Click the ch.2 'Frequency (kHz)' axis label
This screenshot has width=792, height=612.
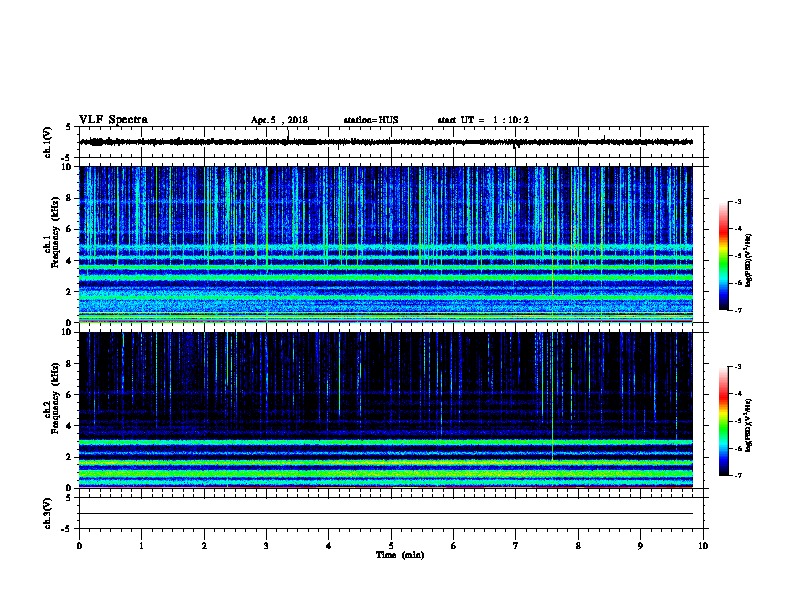[x=55, y=398]
